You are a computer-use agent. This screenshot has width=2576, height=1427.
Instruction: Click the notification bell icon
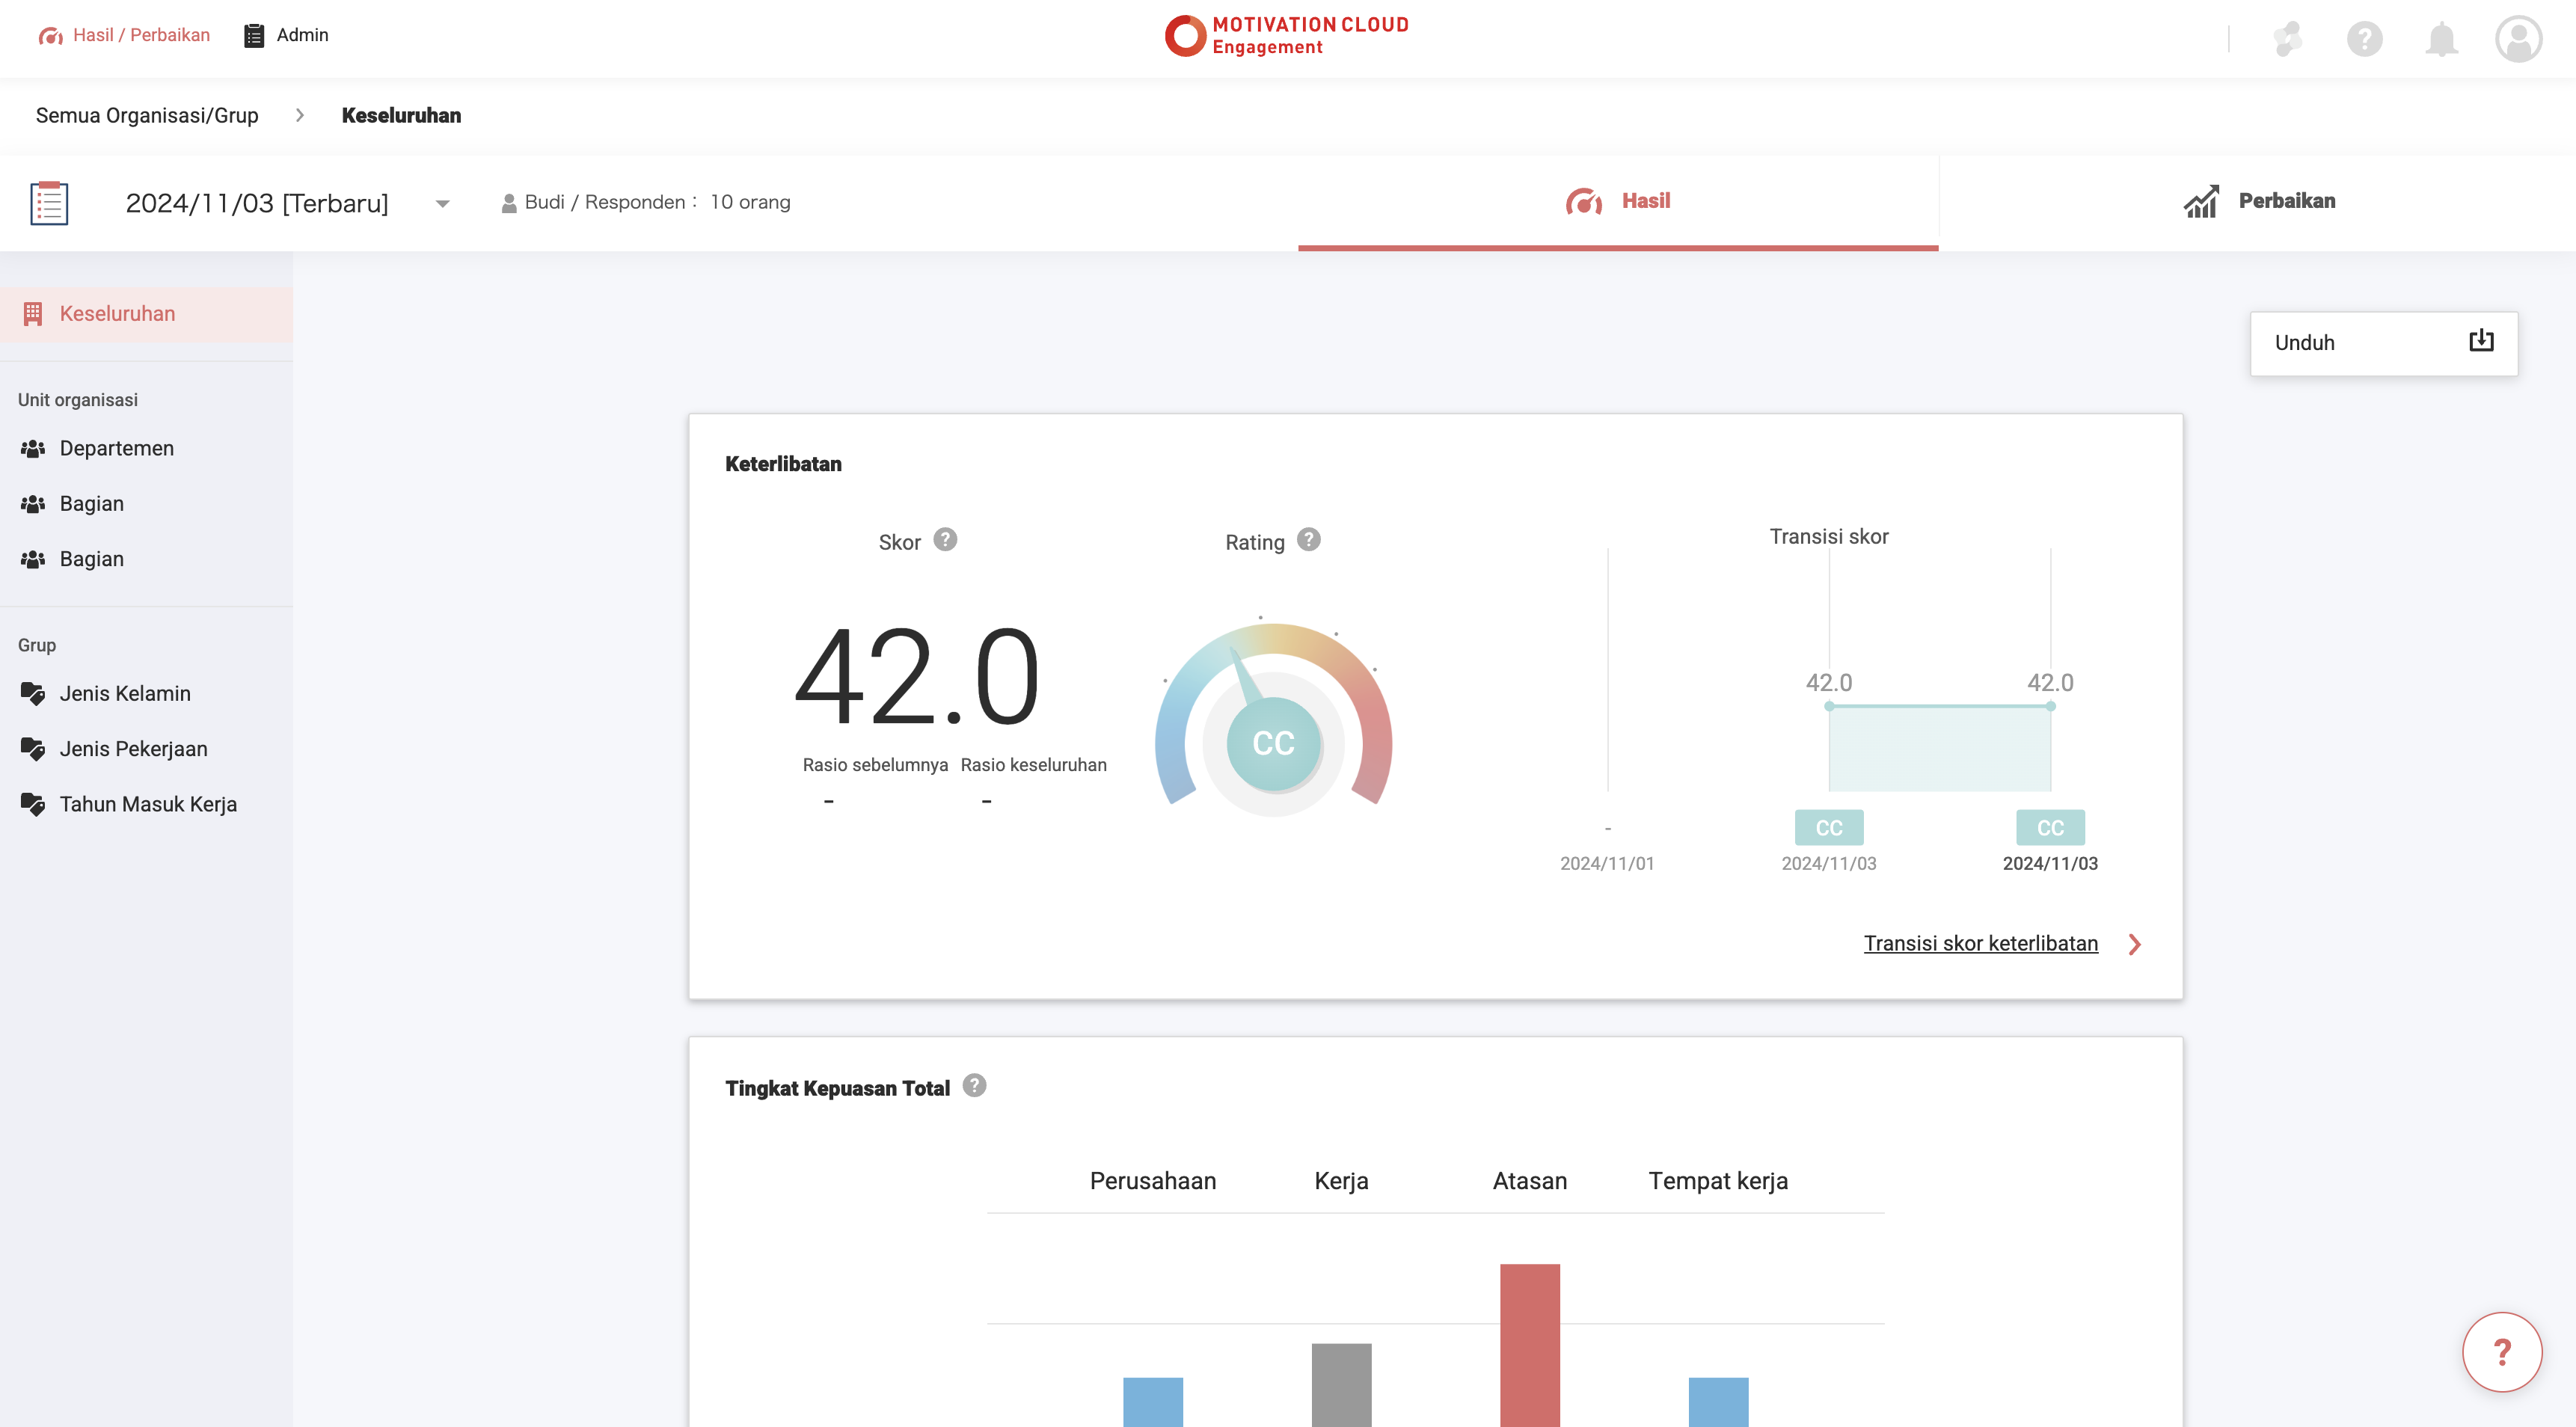click(2441, 40)
